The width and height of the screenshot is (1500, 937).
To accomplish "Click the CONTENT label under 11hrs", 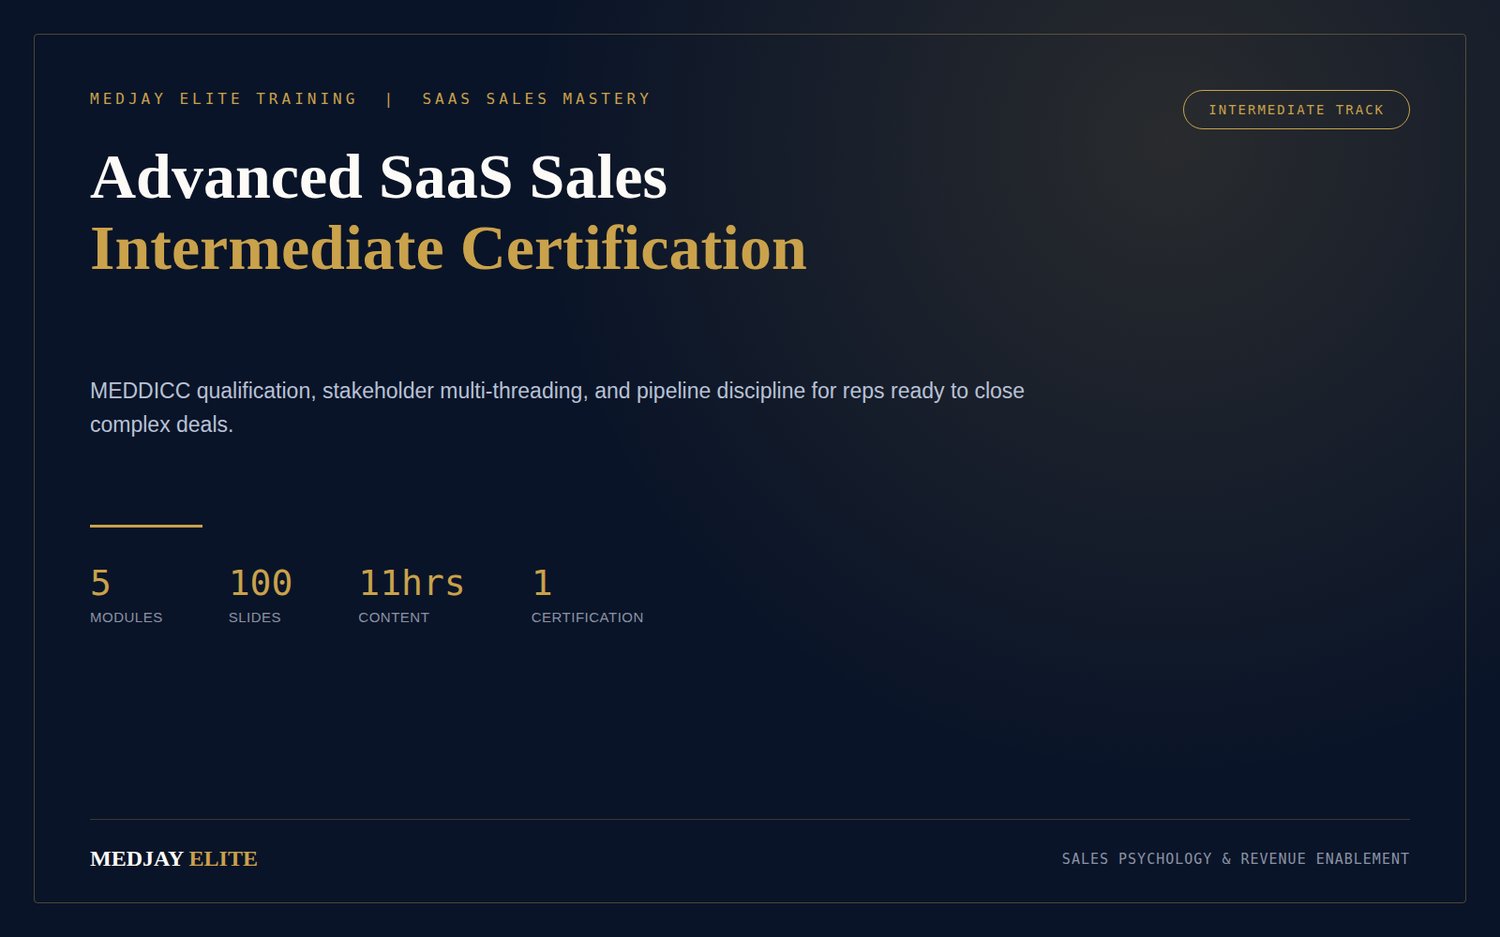I will 393,618.
